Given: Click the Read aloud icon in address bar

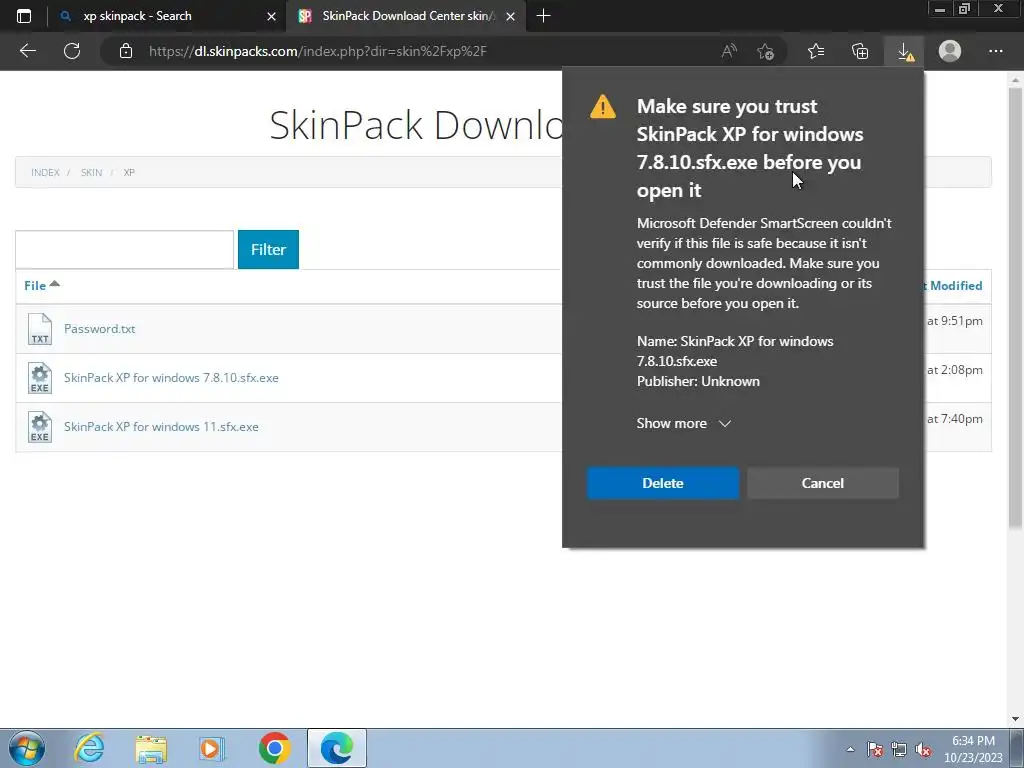Looking at the screenshot, I should (x=729, y=51).
